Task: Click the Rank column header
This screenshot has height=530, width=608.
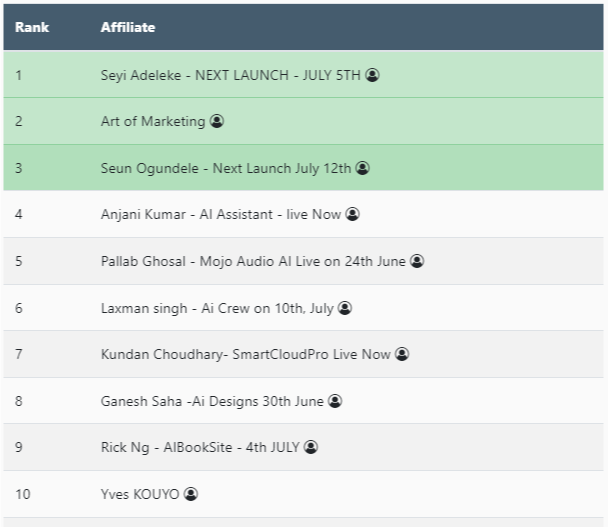Action: (32, 27)
